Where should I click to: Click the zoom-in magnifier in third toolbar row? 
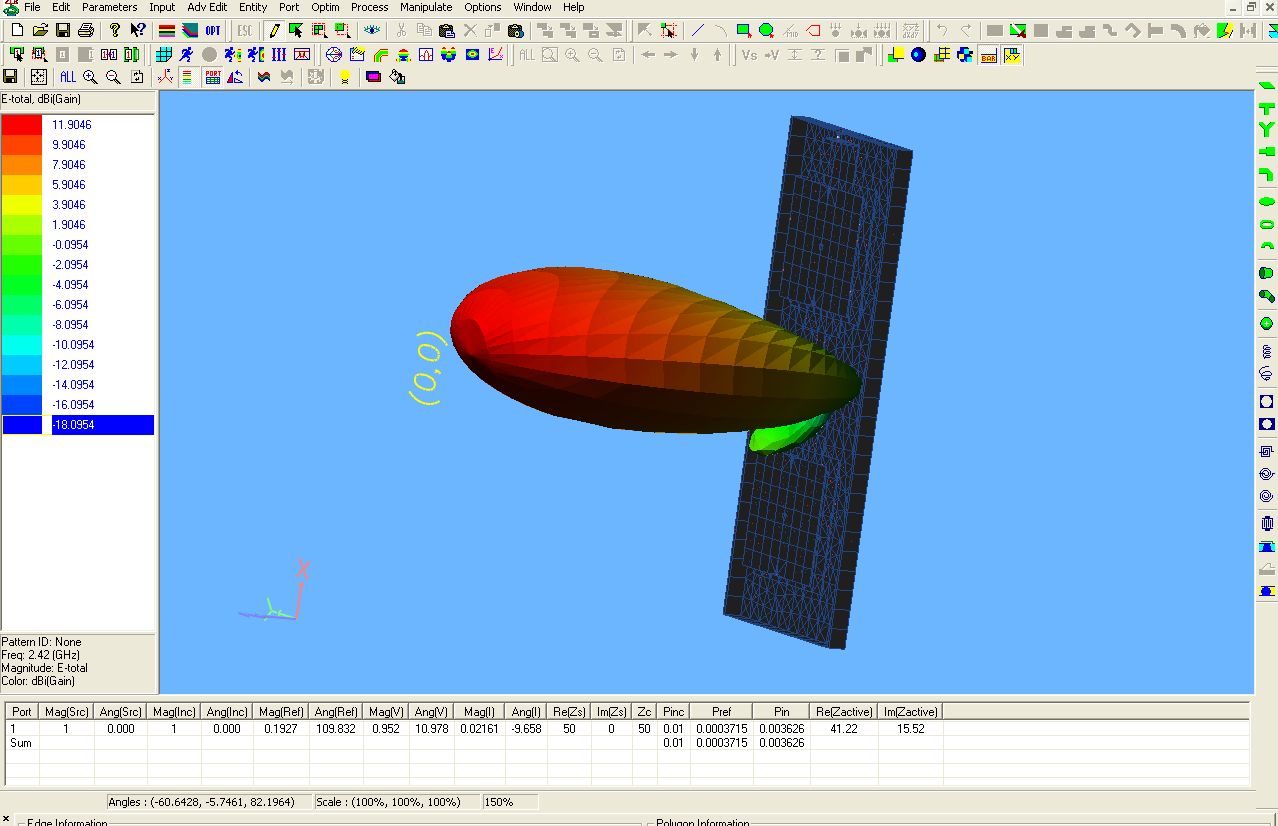click(x=90, y=77)
